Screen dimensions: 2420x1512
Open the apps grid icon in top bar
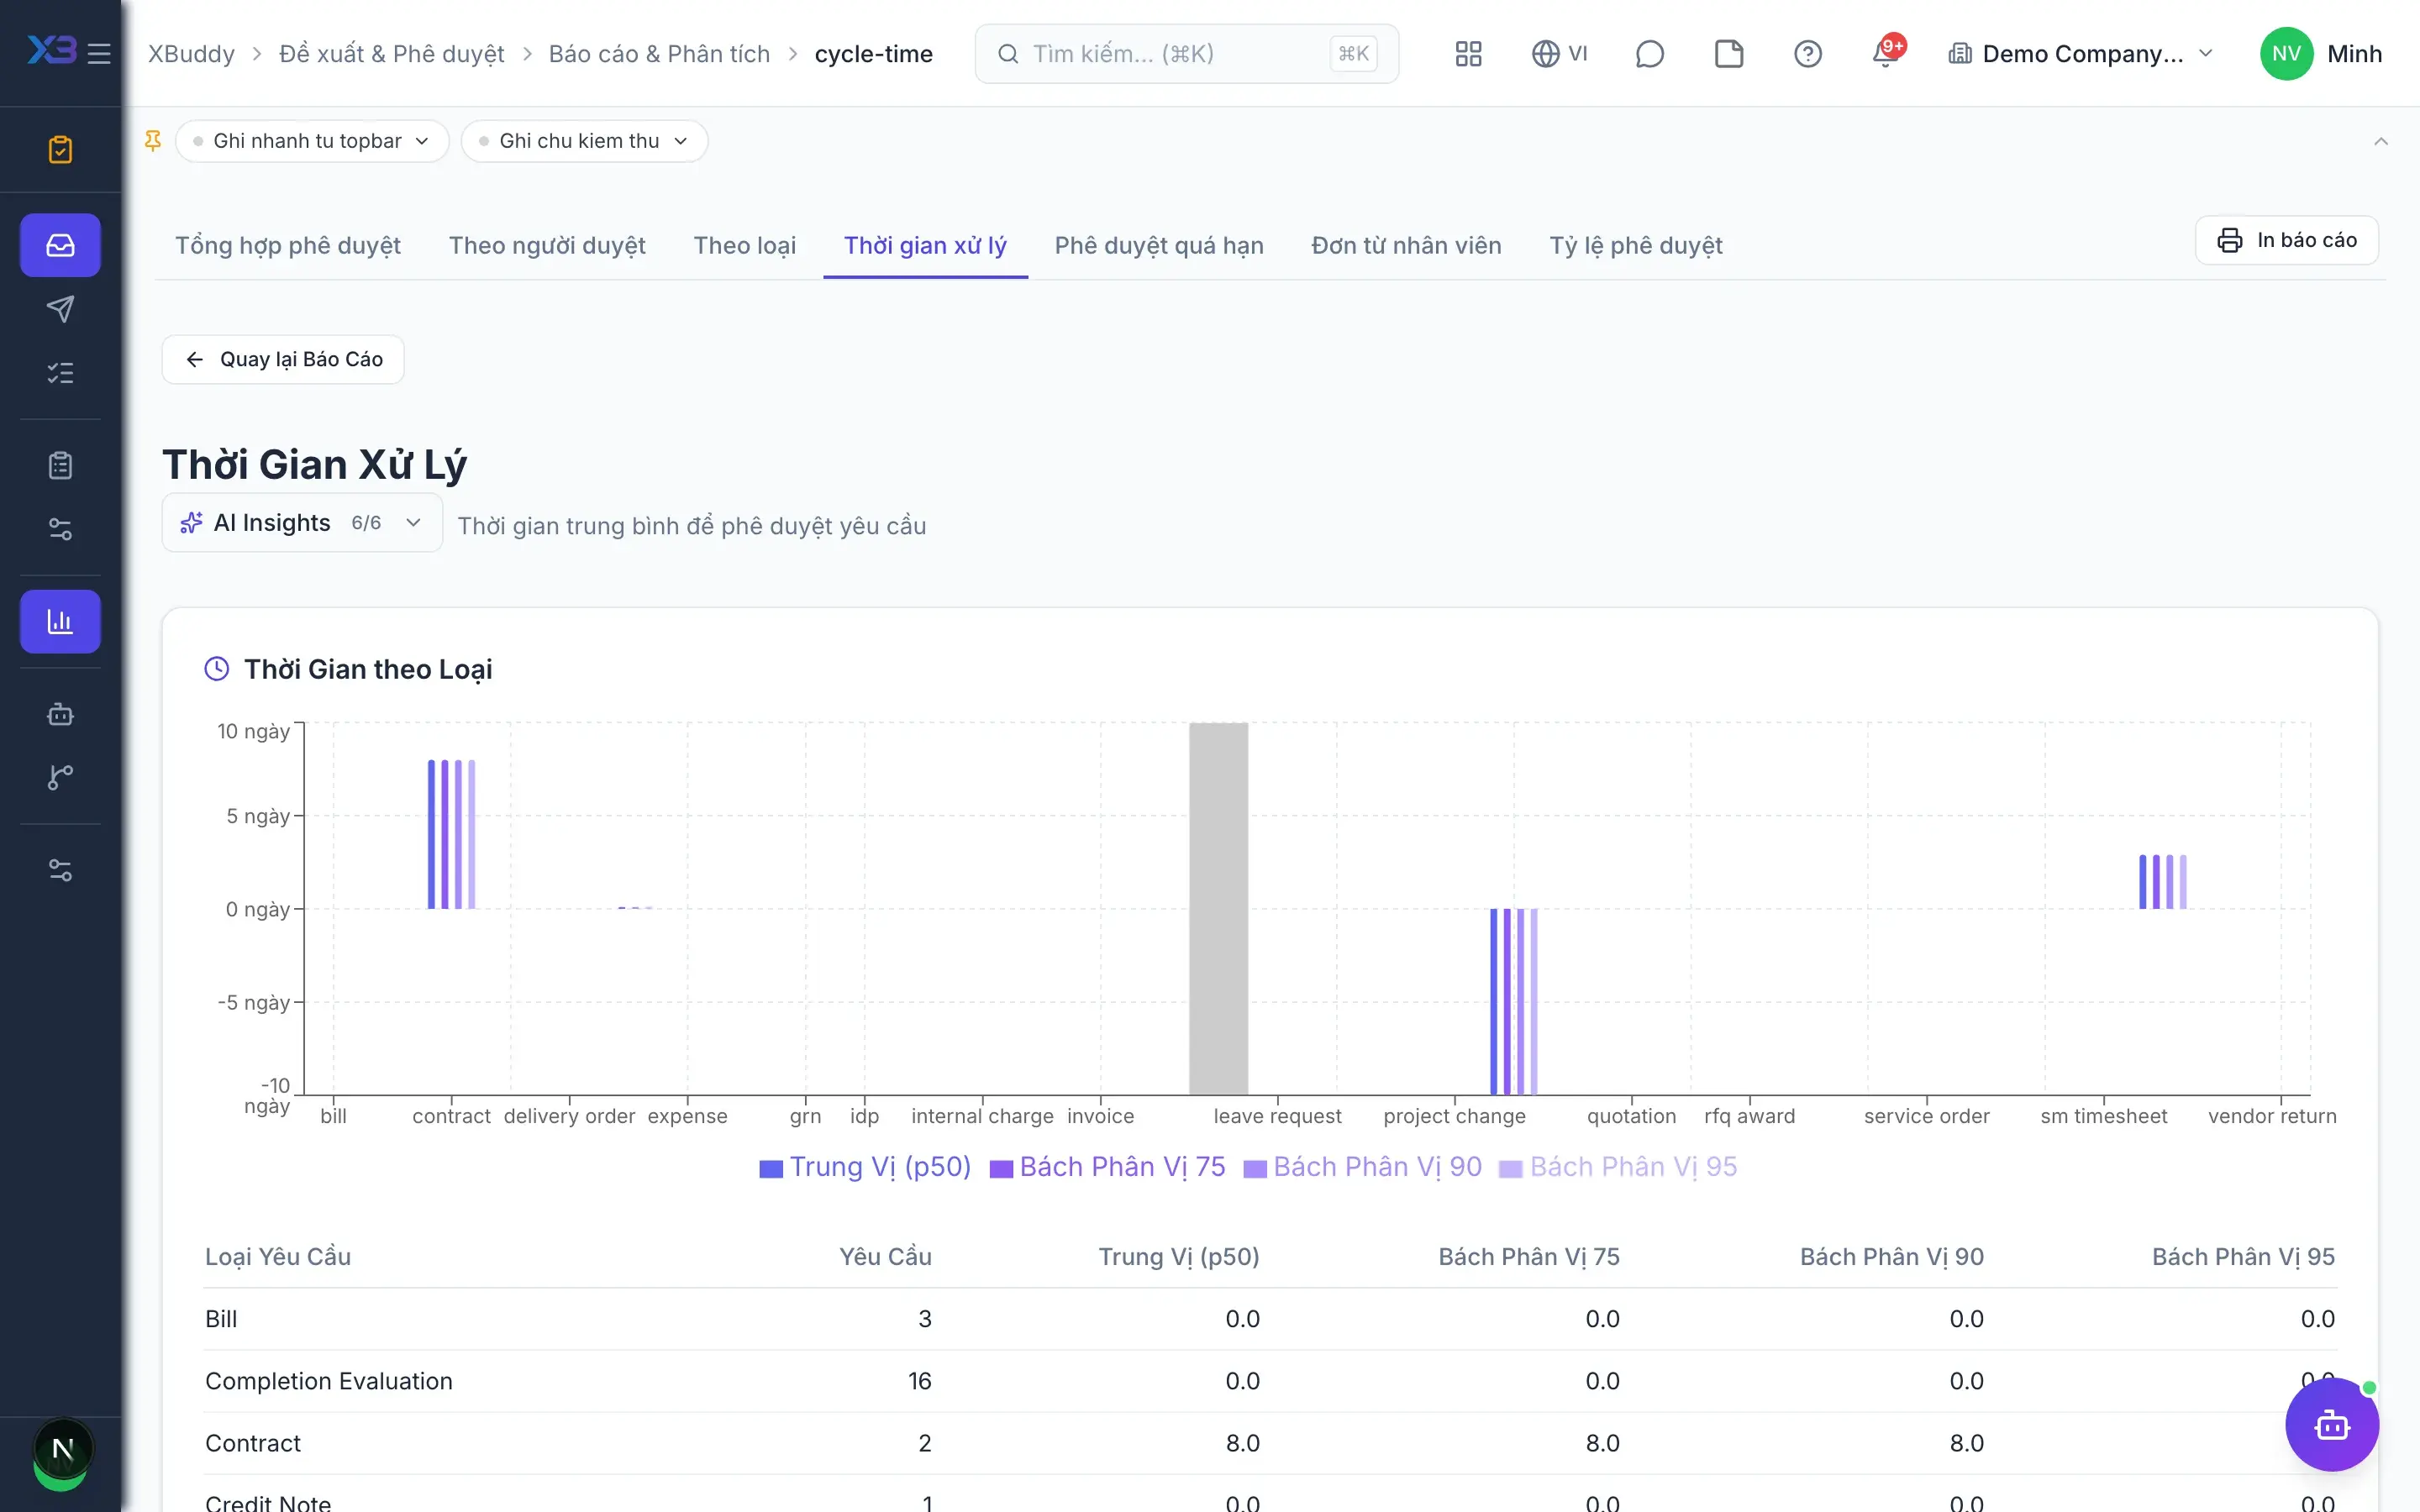pos(1468,53)
